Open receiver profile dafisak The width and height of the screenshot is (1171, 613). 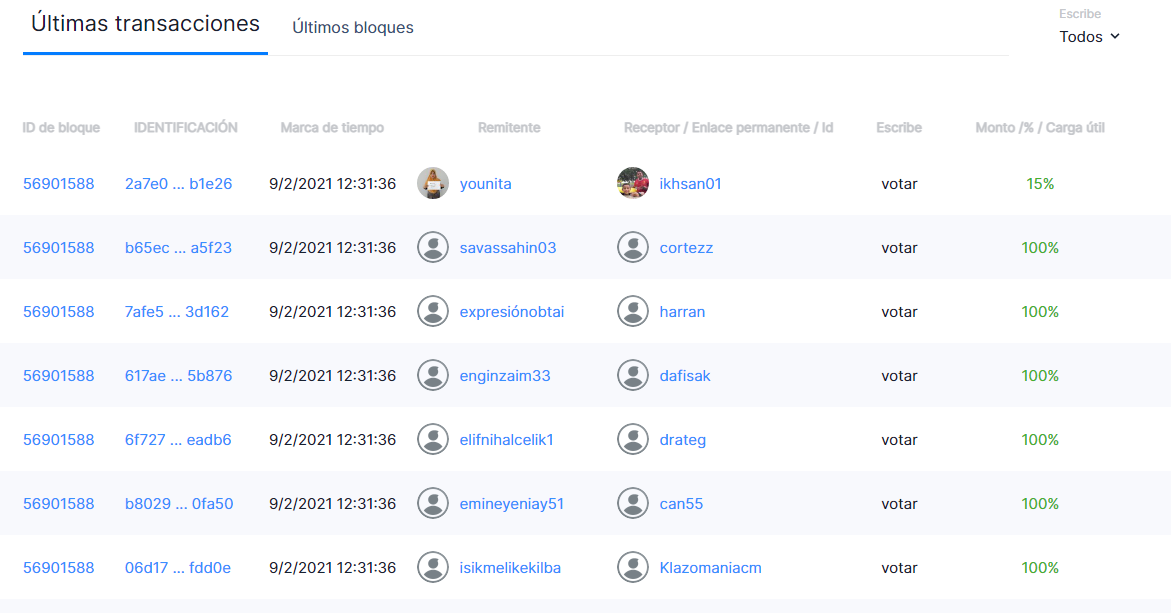pyautogui.click(x=685, y=376)
